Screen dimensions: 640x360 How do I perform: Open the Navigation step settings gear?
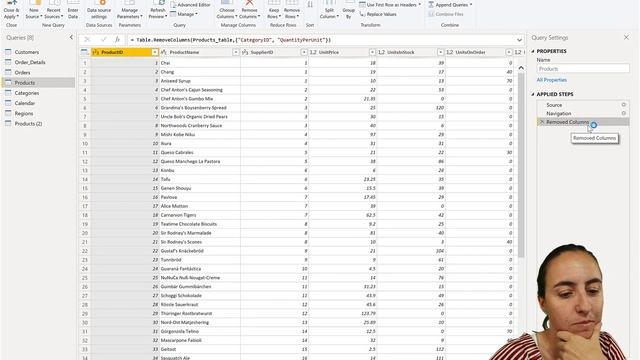(x=624, y=113)
